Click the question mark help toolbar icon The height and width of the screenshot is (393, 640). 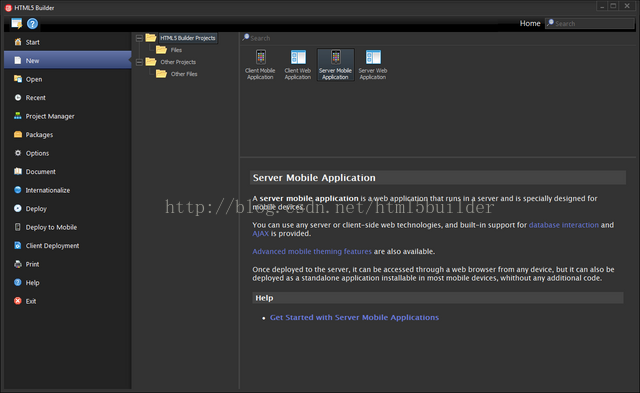pos(33,24)
